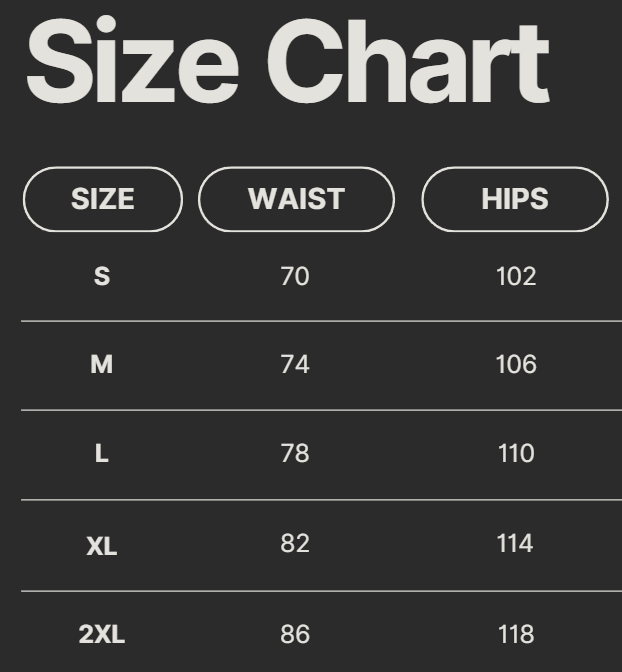Viewport: 622px width, 672px height.
Task: Click hips value 102
Action: (516, 276)
